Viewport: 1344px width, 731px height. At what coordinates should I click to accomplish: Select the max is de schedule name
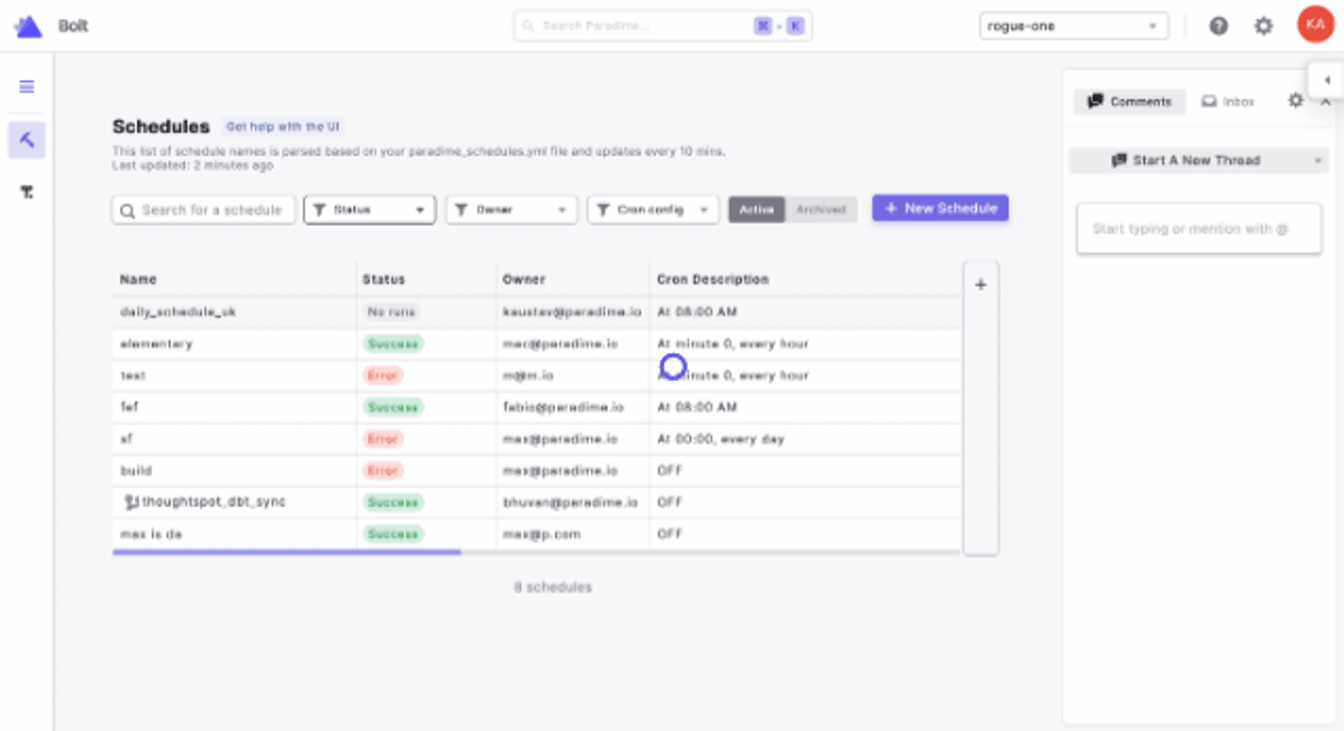(151, 534)
